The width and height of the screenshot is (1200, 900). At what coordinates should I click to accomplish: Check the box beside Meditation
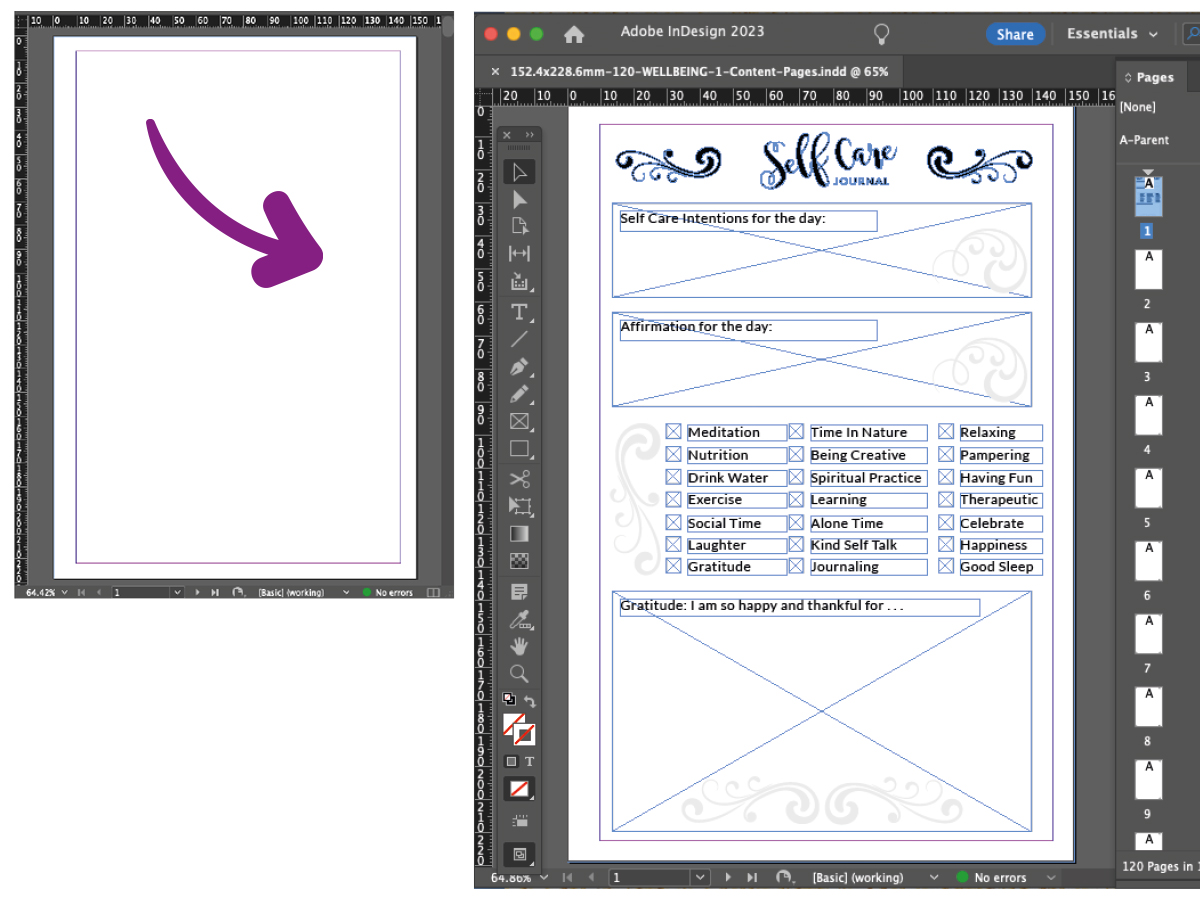point(674,432)
